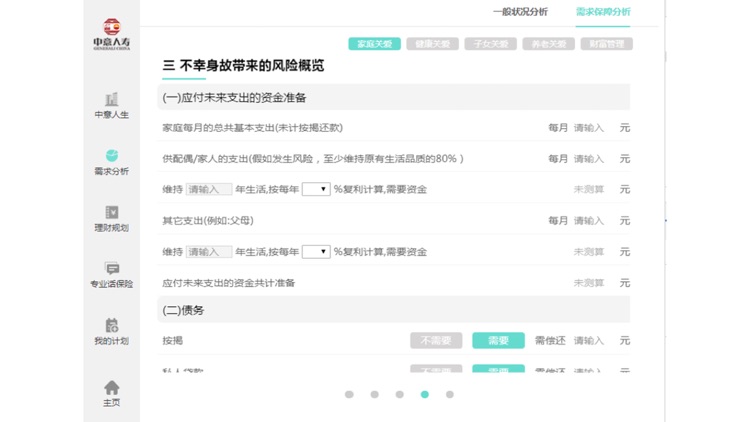The height and width of the screenshot is (422, 750).
Task: Click years input below 其它支出 row
Action: click(209, 252)
